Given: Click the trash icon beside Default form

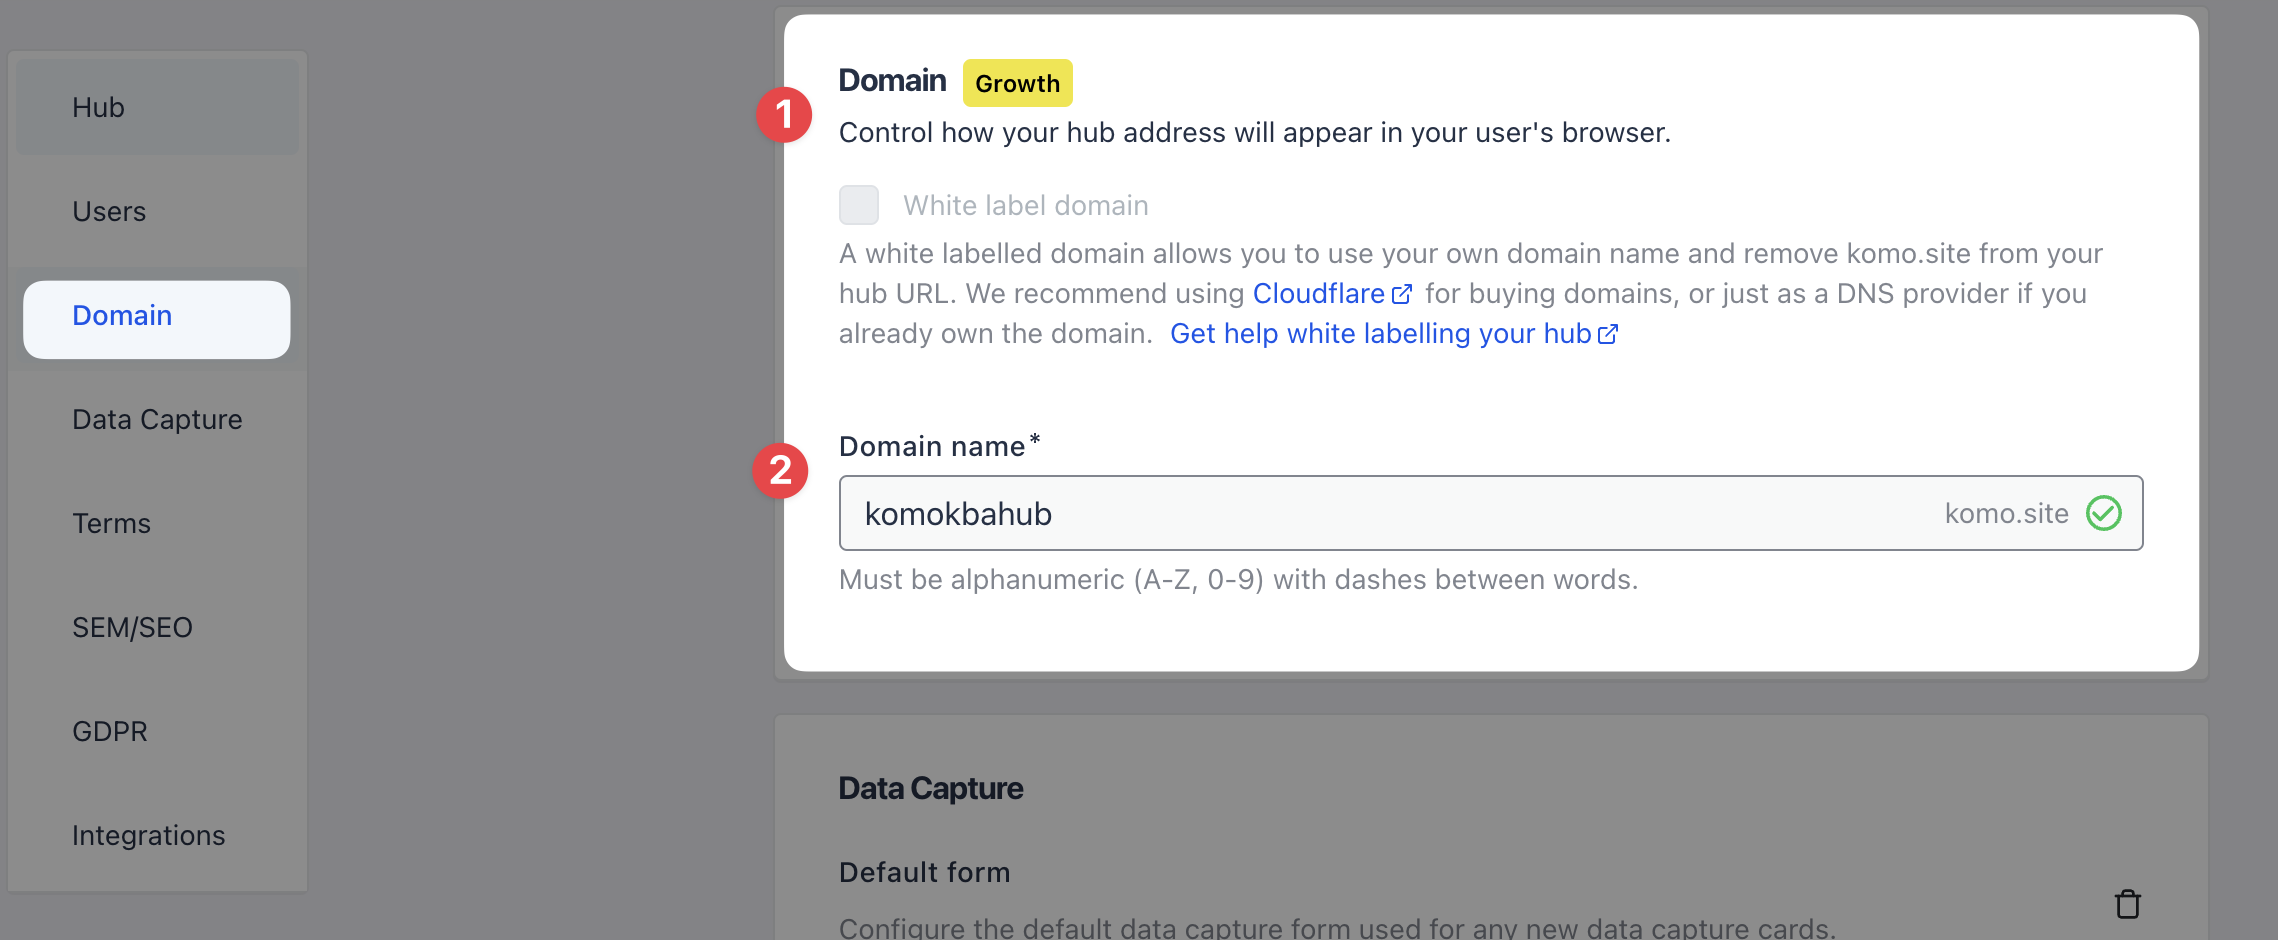Looking at the screenshot, I should pos(2126,903).
